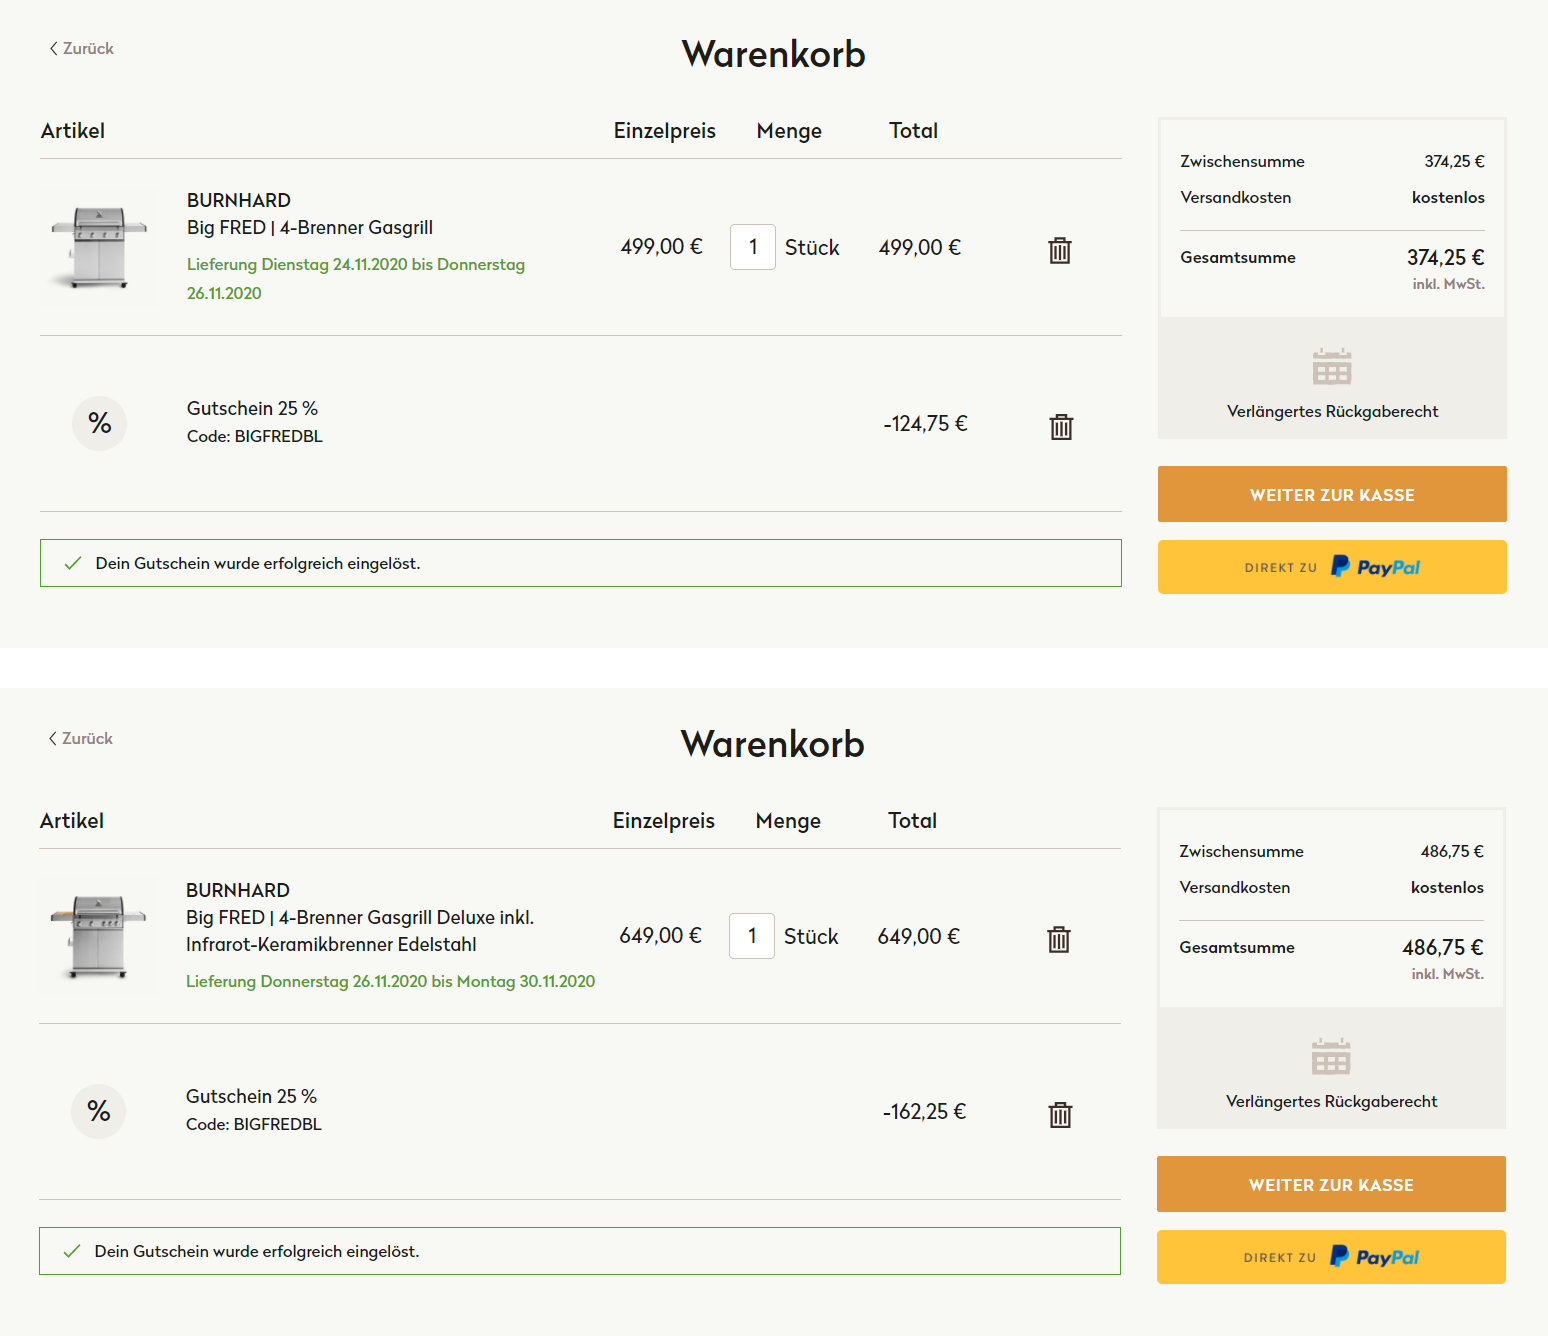Click the -162,25 € voucher discount amount

tap(924, 1111)
